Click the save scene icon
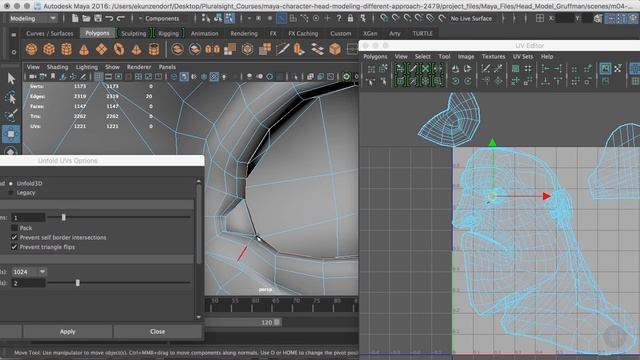Image resolution: width=640 pixels, height=360 pixels. [98, 18]
